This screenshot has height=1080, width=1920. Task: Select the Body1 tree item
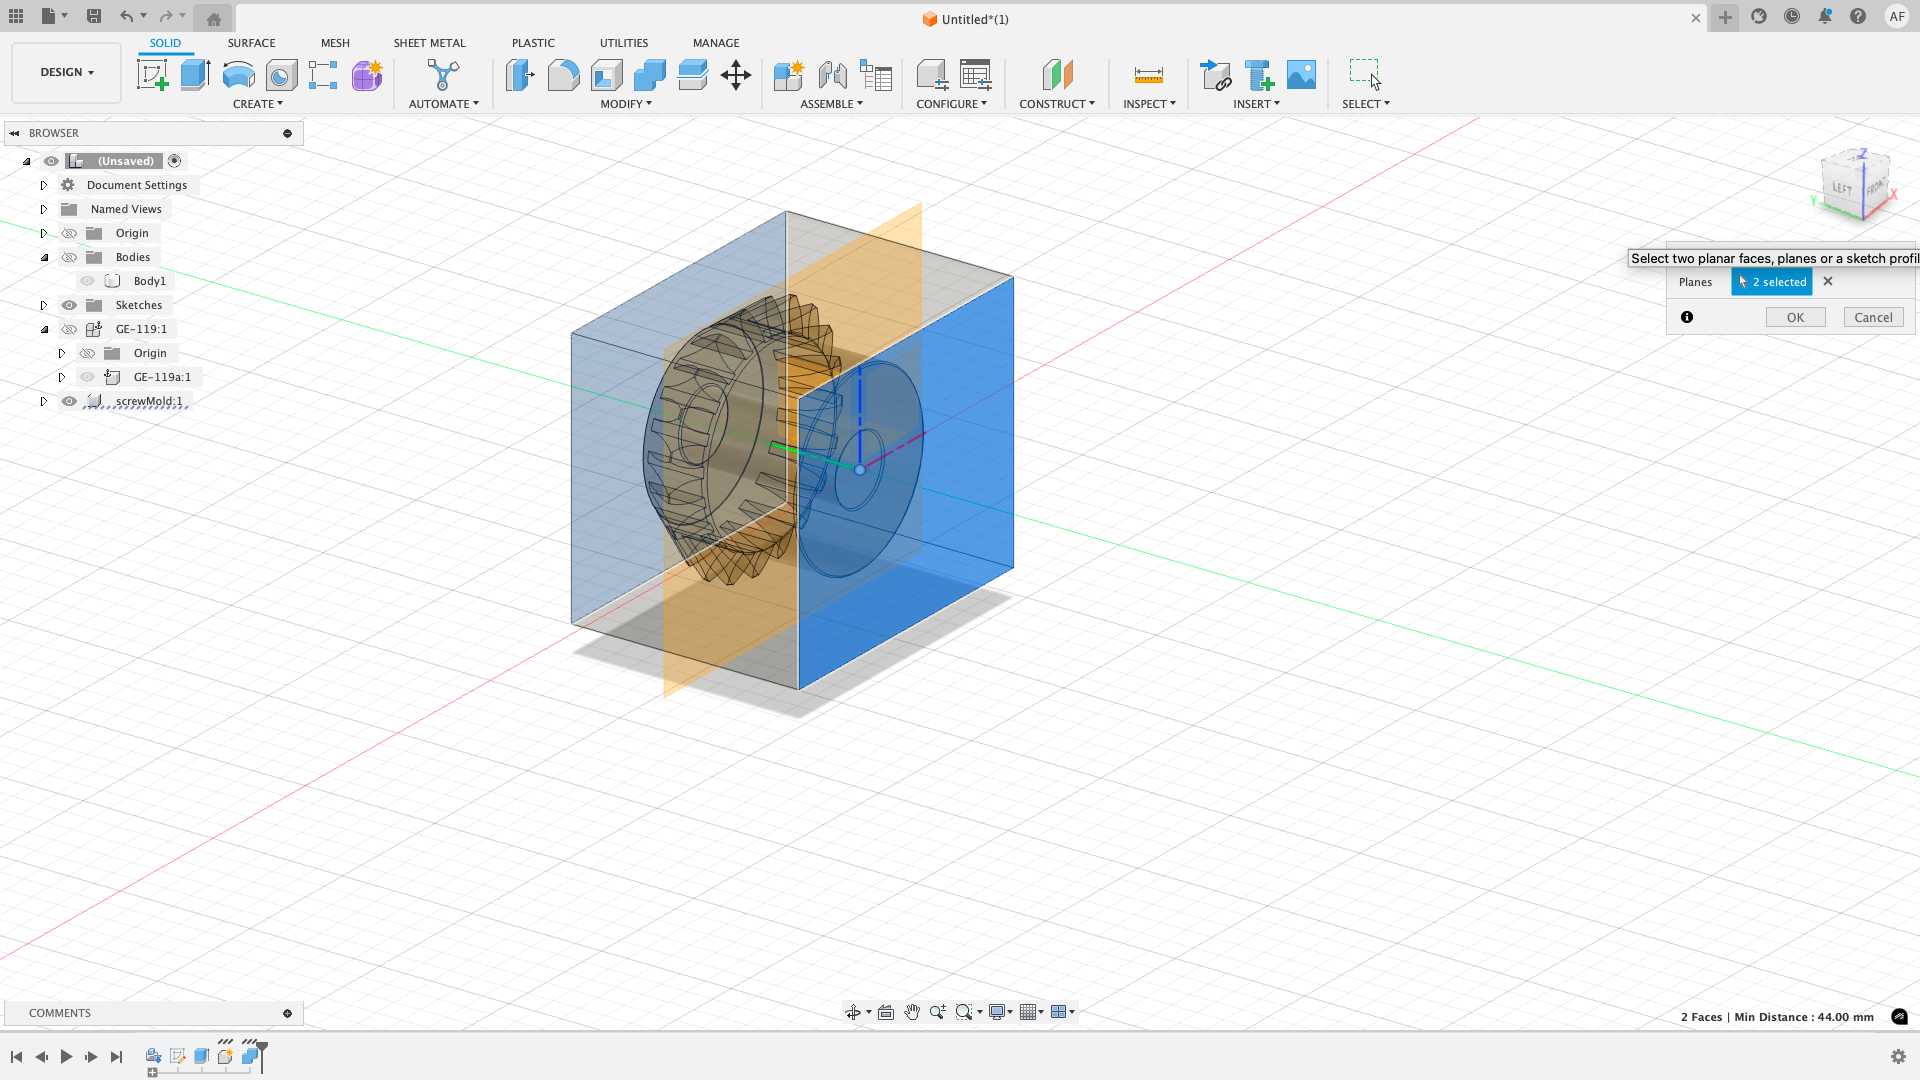[x=149, y=281]
